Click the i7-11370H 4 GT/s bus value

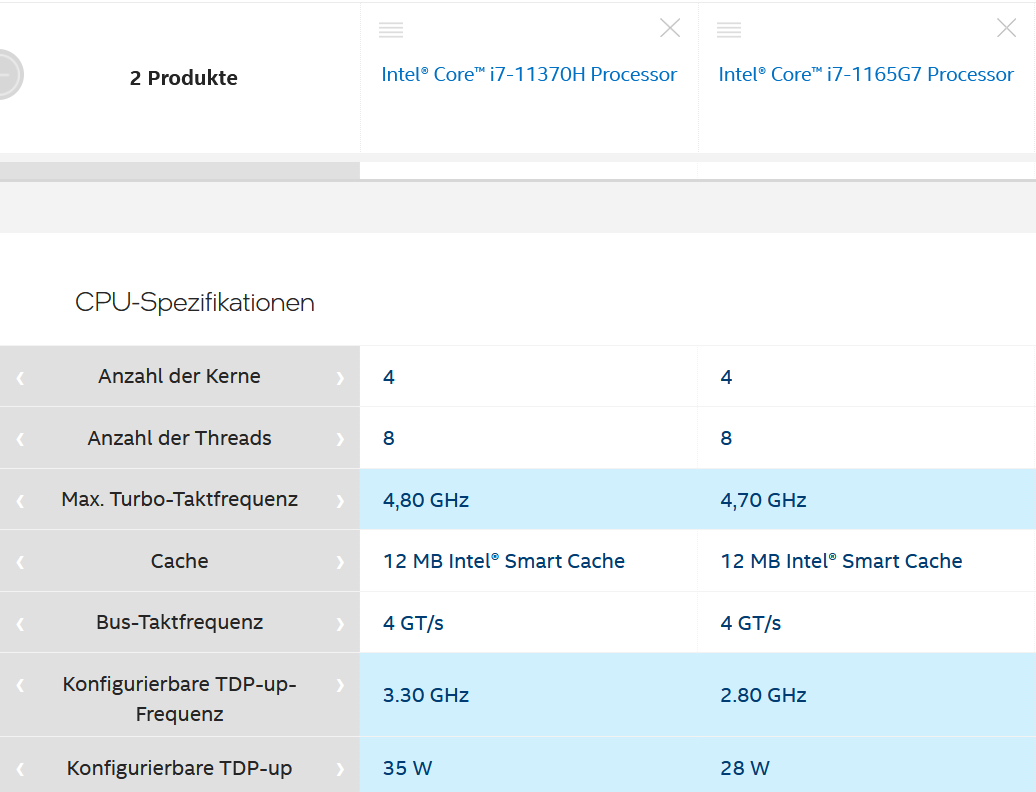click(x=414, y=623)
